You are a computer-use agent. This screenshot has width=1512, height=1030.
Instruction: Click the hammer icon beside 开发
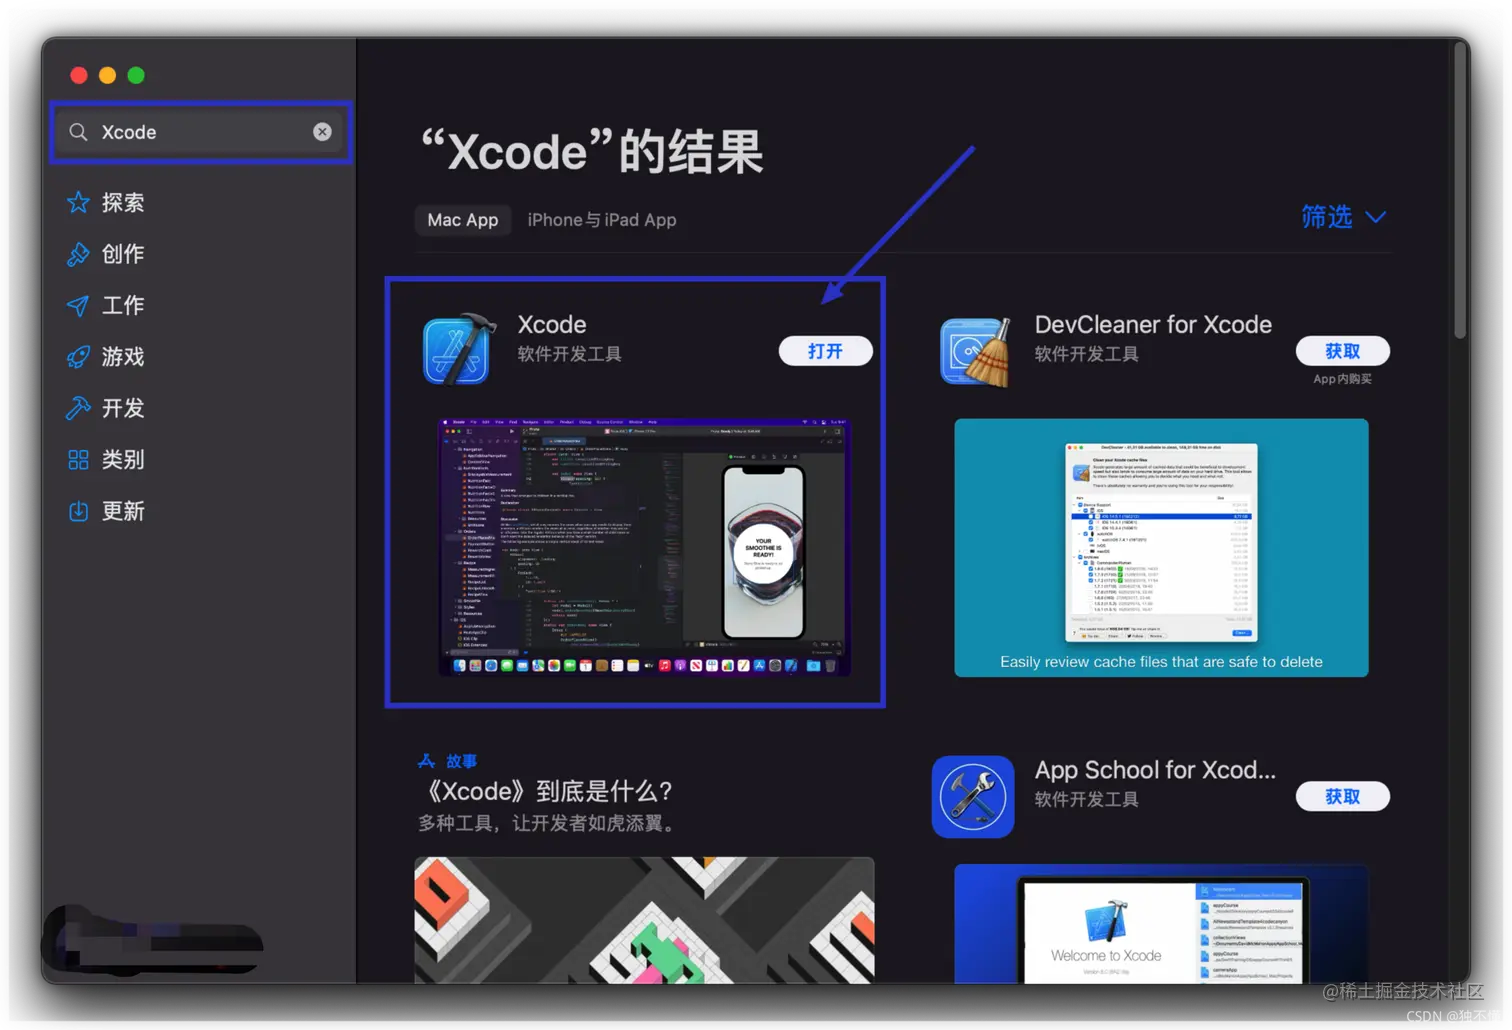(x=78, y=408)
